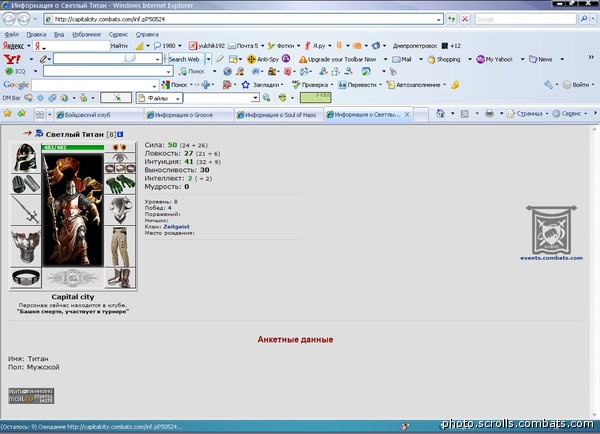Click the ICQ Поиск button
The width and height of the screenshot is (600, 434).
click(x=192, y=71)
